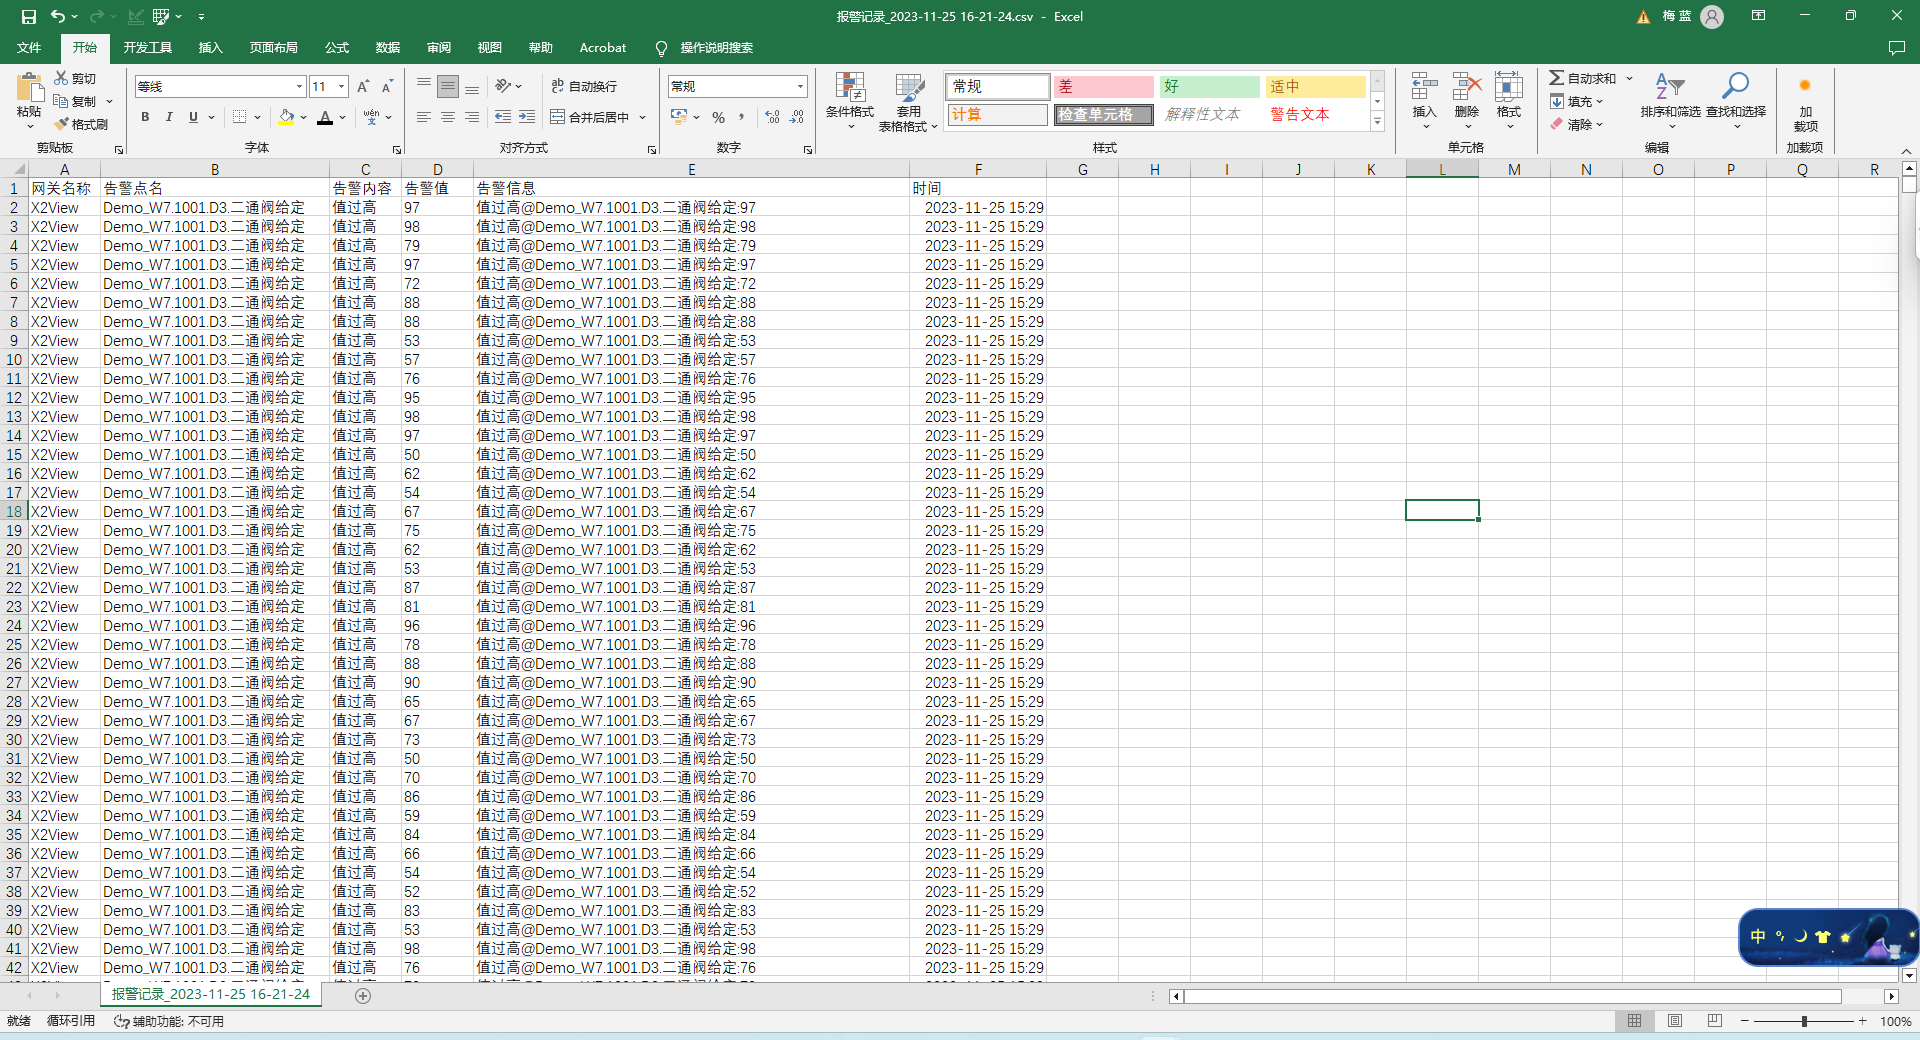1920x1040 pixels.
Task: Switch to the 公式 ribbon tab
Action: [x=337, y=47]
